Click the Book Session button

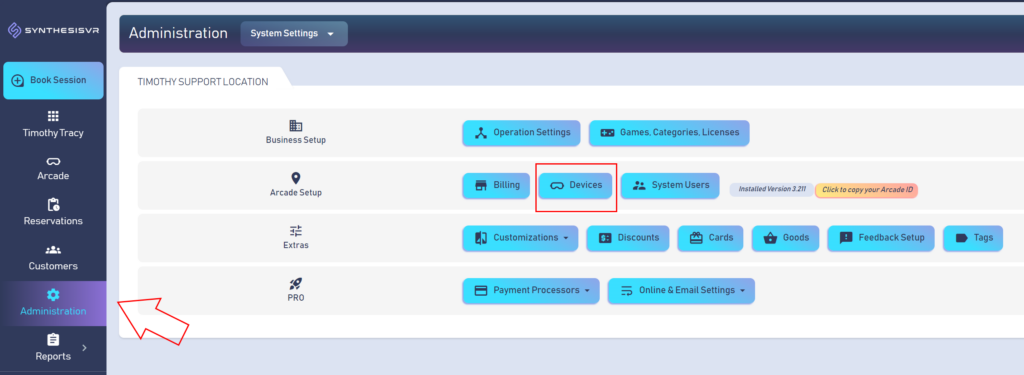coord(53,80)
